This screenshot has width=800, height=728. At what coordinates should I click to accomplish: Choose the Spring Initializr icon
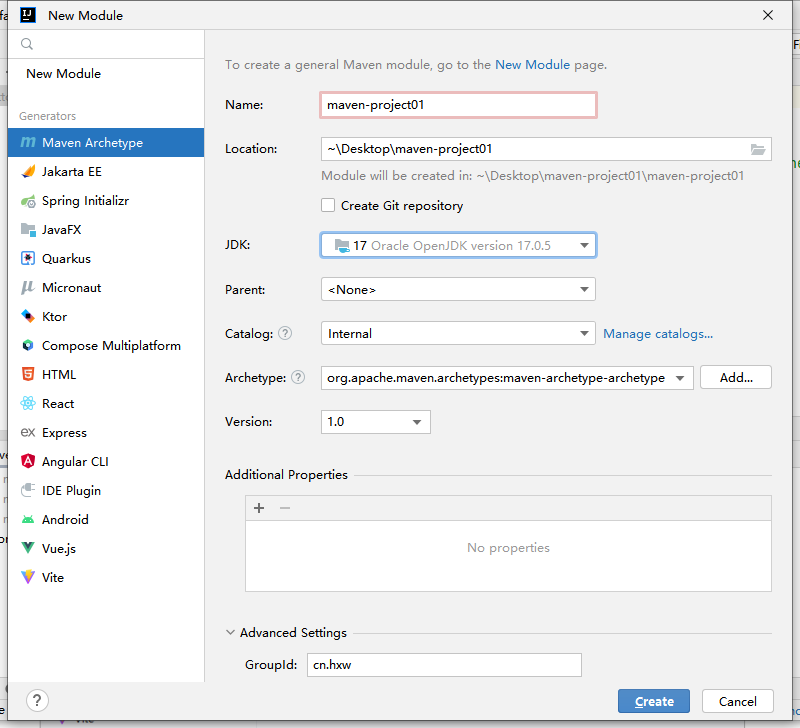coord(28,201)
